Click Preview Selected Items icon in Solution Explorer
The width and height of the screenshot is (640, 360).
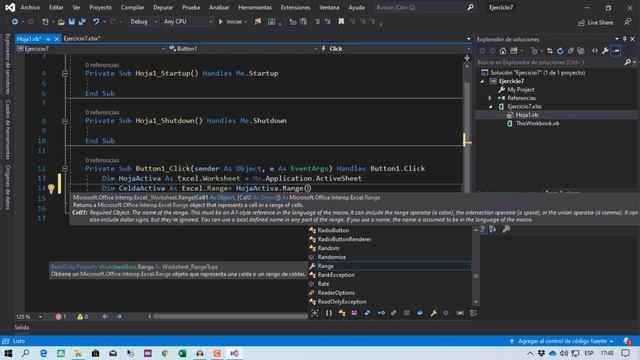click(616, 51)
